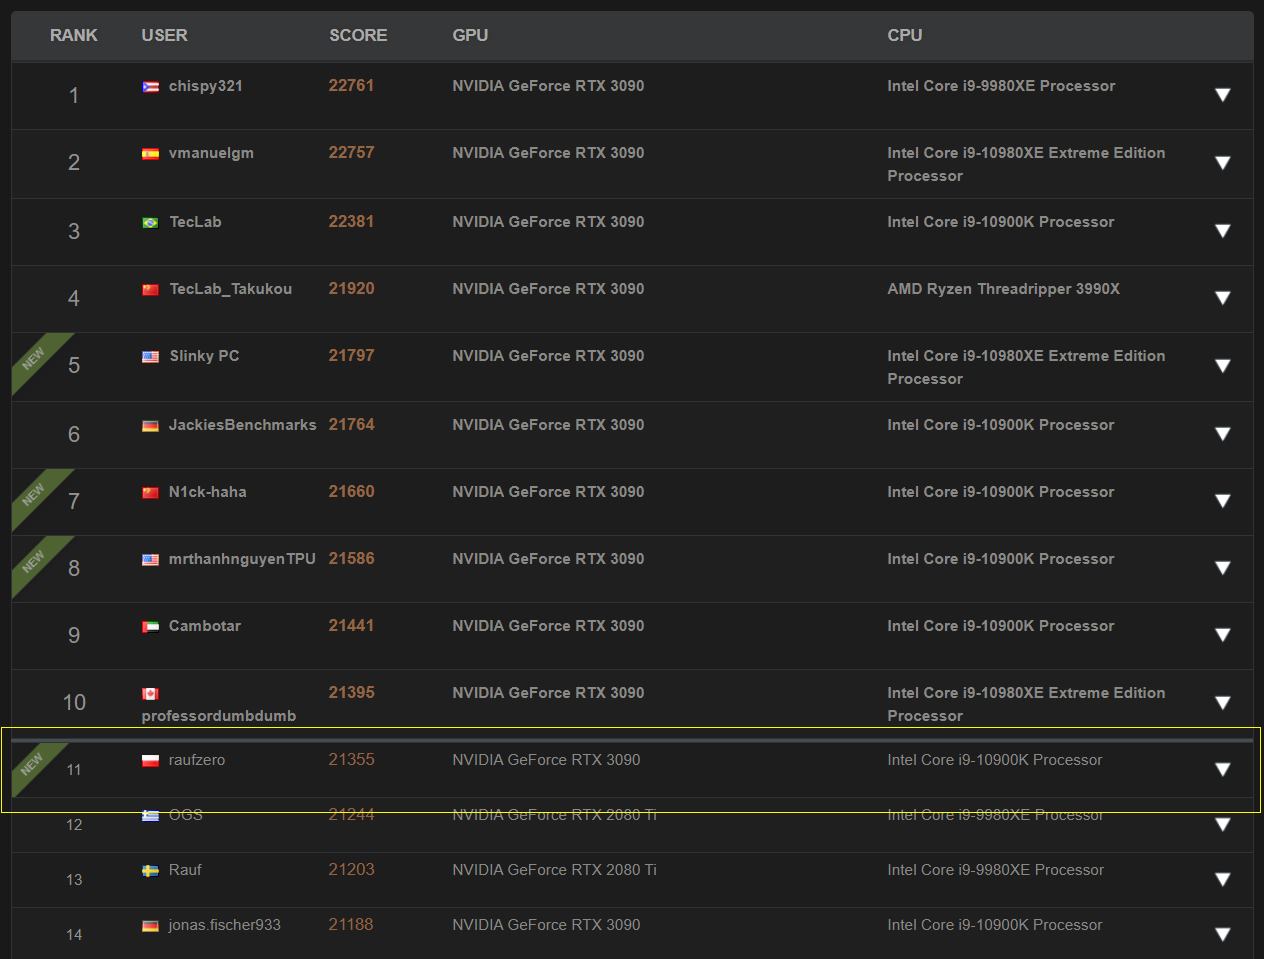
Task: Click the Puerto Rico flag beside chispy321
Action: pos(150,87)
